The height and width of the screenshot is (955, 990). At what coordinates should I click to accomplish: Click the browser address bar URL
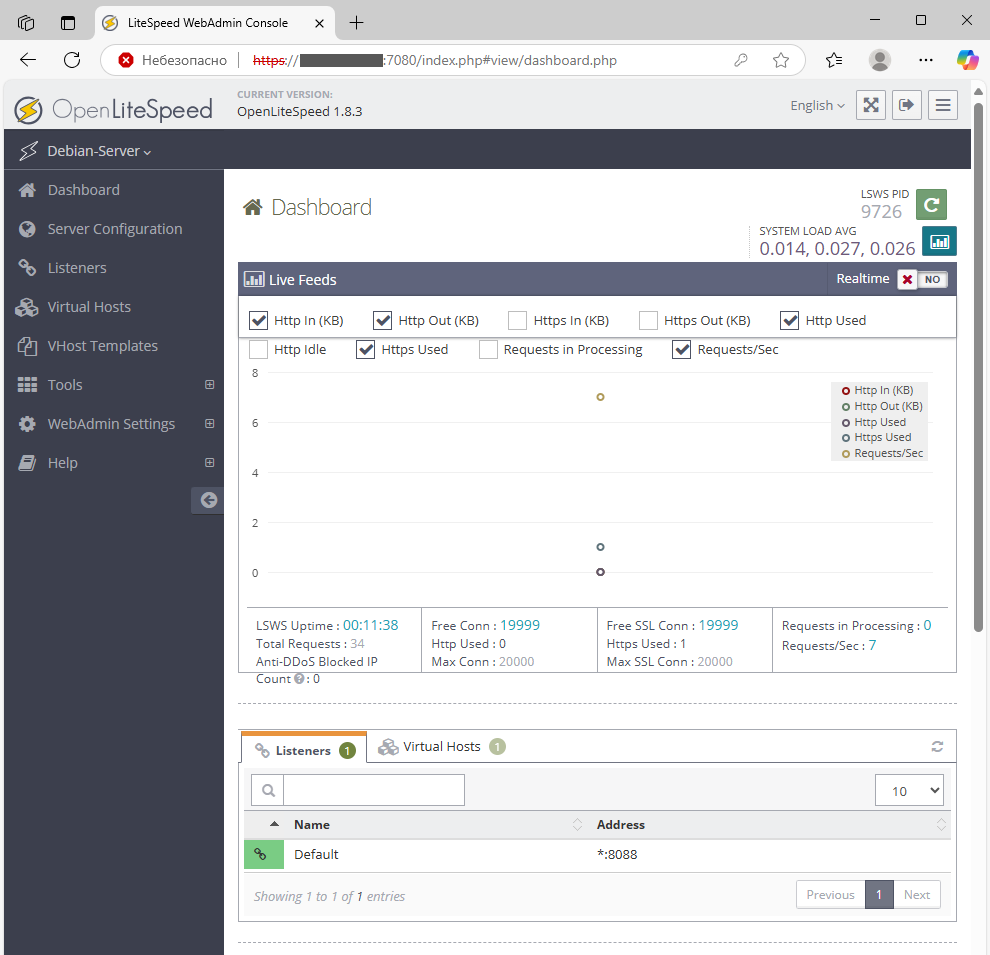pos(434,60)
